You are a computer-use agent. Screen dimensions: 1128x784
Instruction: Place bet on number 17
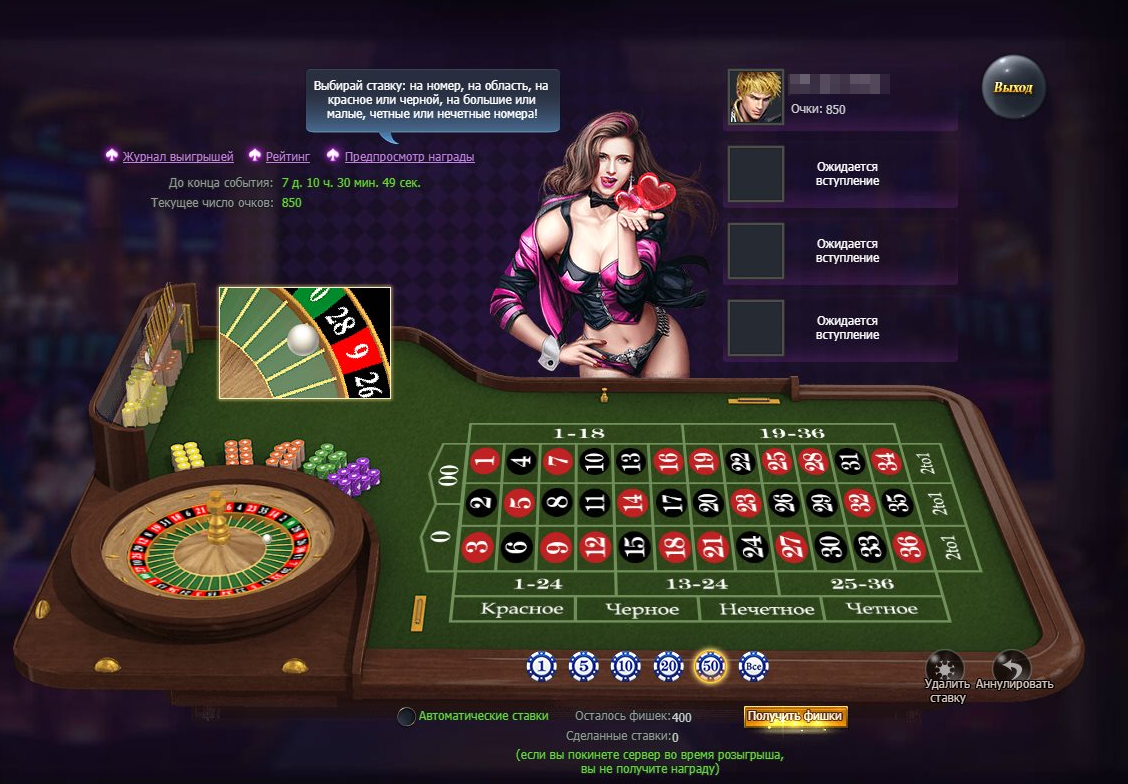point(673,502)
